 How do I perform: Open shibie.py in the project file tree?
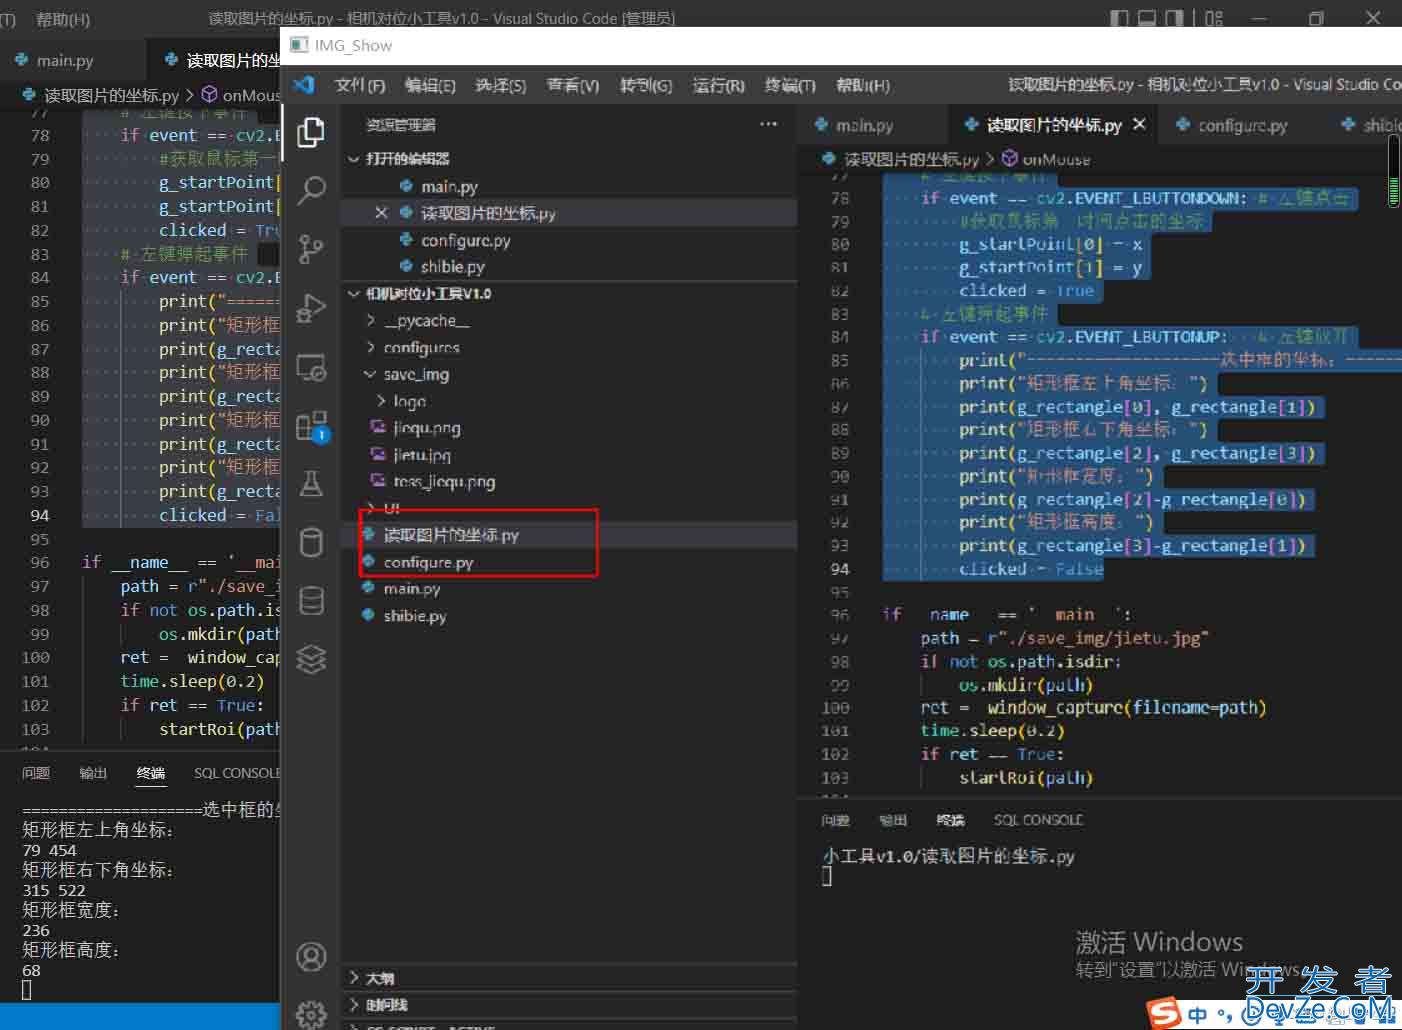[x=415, y=616]
